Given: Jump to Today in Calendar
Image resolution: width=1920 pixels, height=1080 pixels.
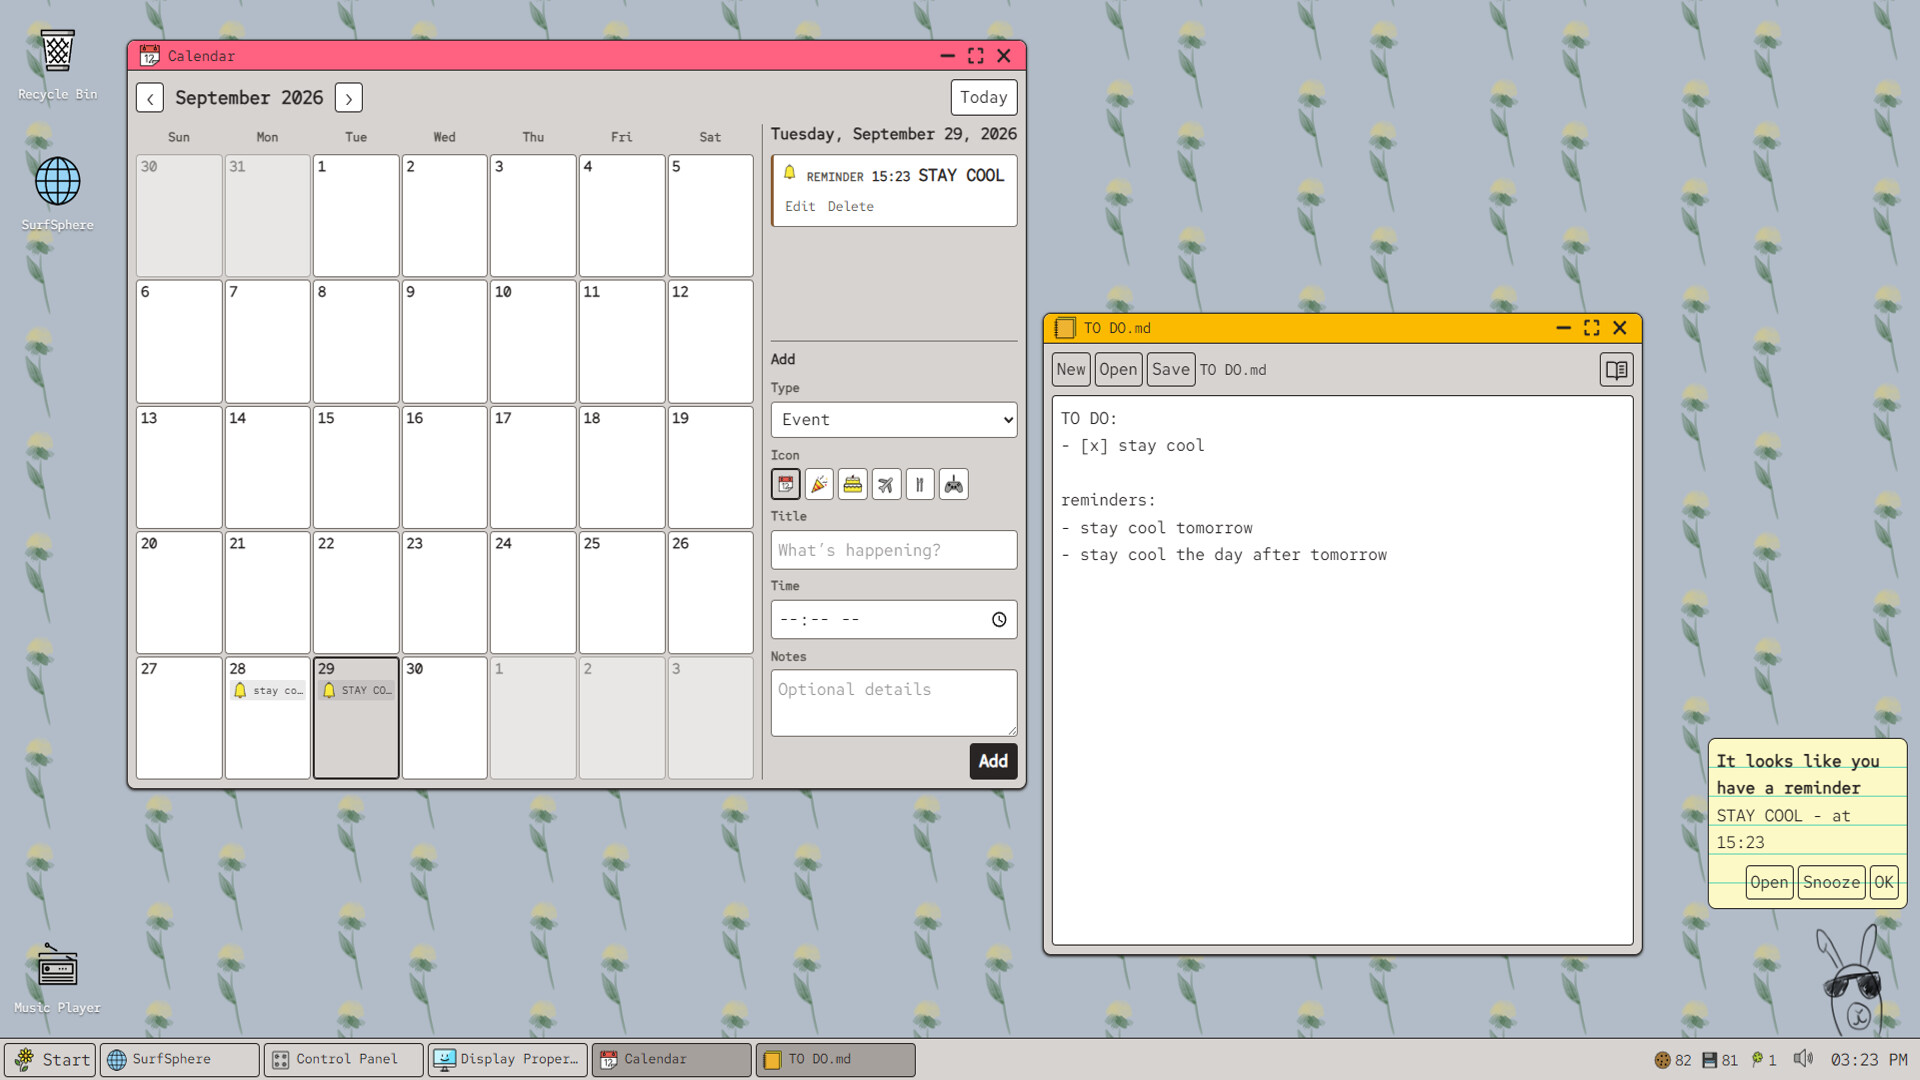Looking at the screenshot, I should [983, 98].
